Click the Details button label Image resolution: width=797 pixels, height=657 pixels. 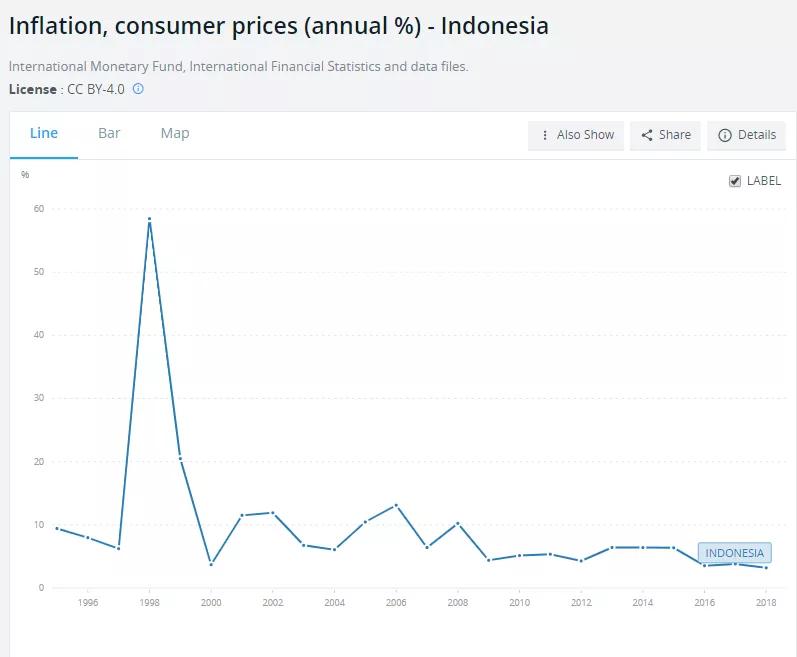(x=757, y=135)
